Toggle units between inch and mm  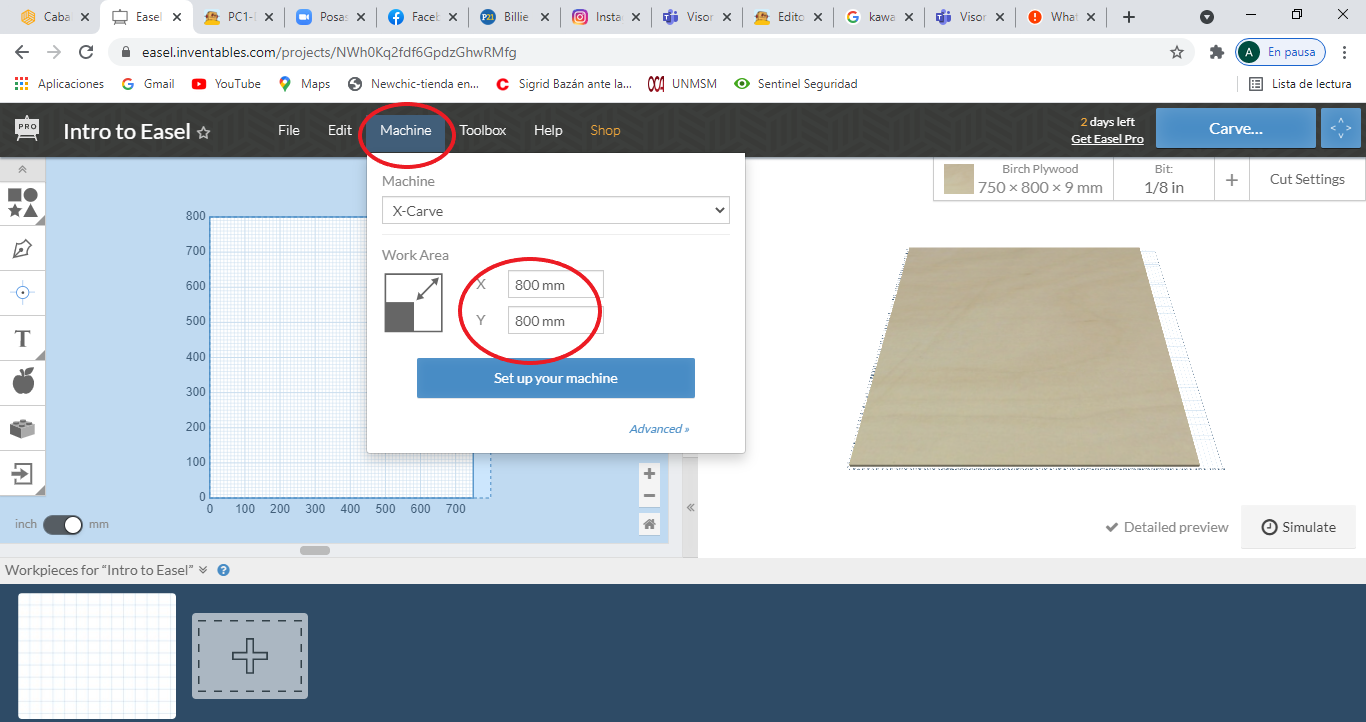pyautogui.click(x=63, y=524)
